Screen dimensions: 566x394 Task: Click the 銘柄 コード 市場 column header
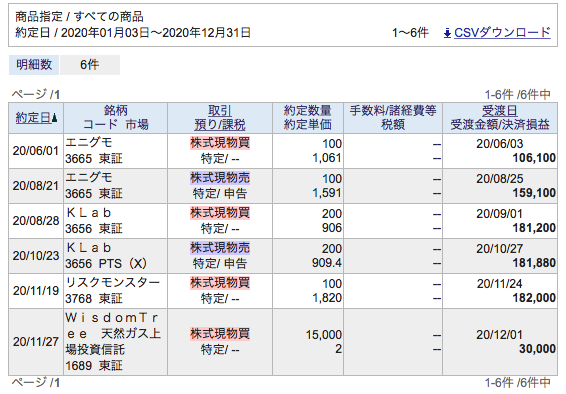[x=115, y=118]
